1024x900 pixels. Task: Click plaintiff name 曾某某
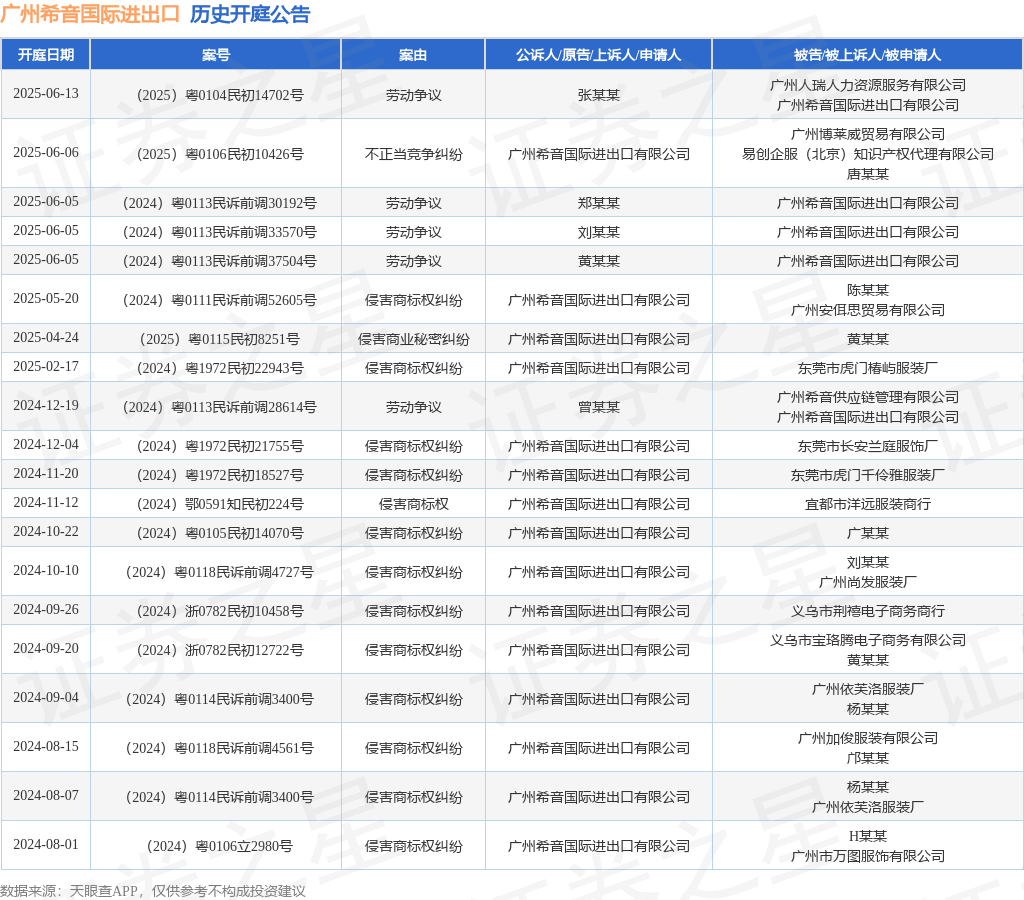(x=599, y=407)
